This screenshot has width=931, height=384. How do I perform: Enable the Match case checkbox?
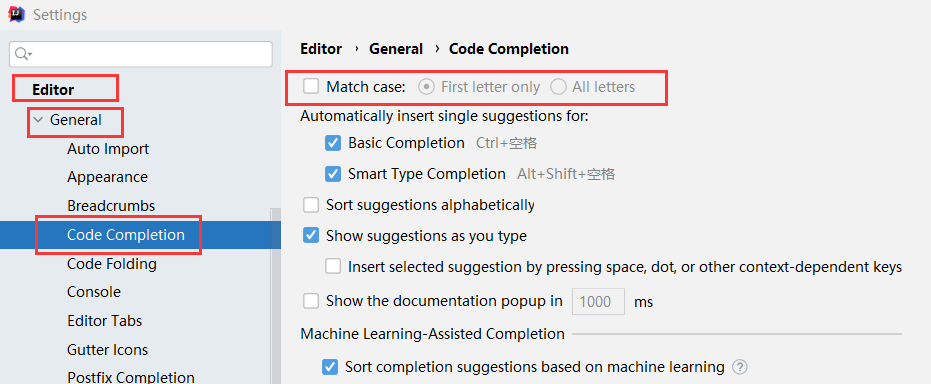[x=311, y=87]
